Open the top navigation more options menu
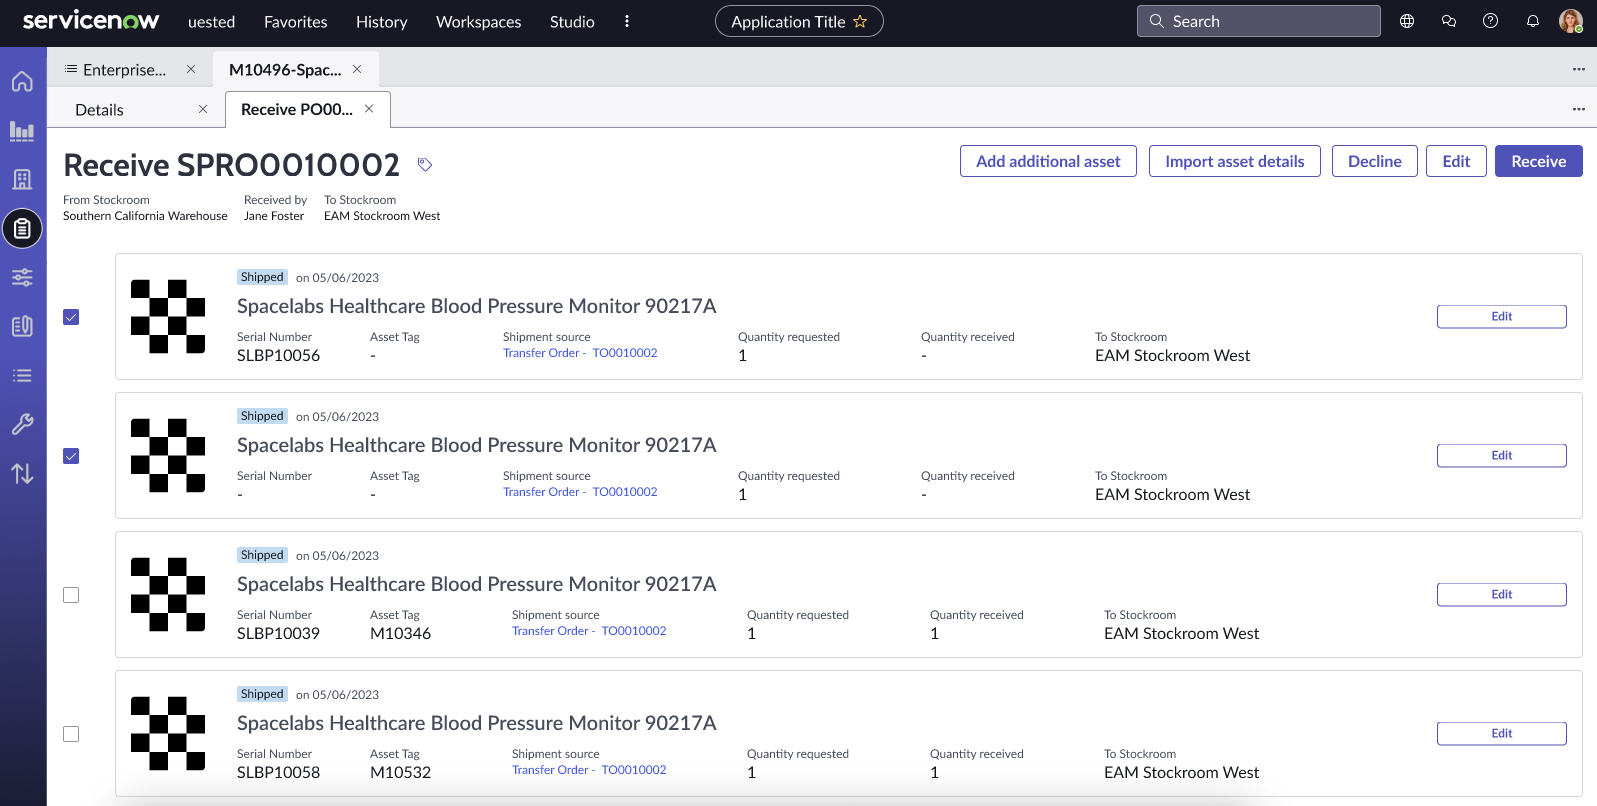Image resolution: width=1597 pixels, height=806 pixels. tap(627, 21)
